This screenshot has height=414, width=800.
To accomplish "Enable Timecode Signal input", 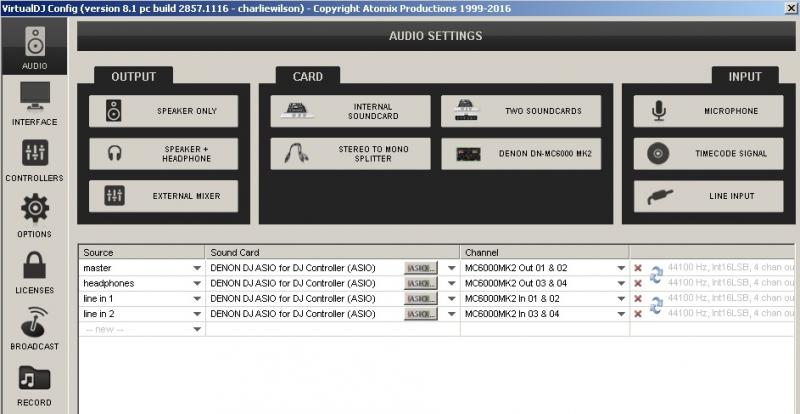I will pyautogui.click(x=708, y=154).
